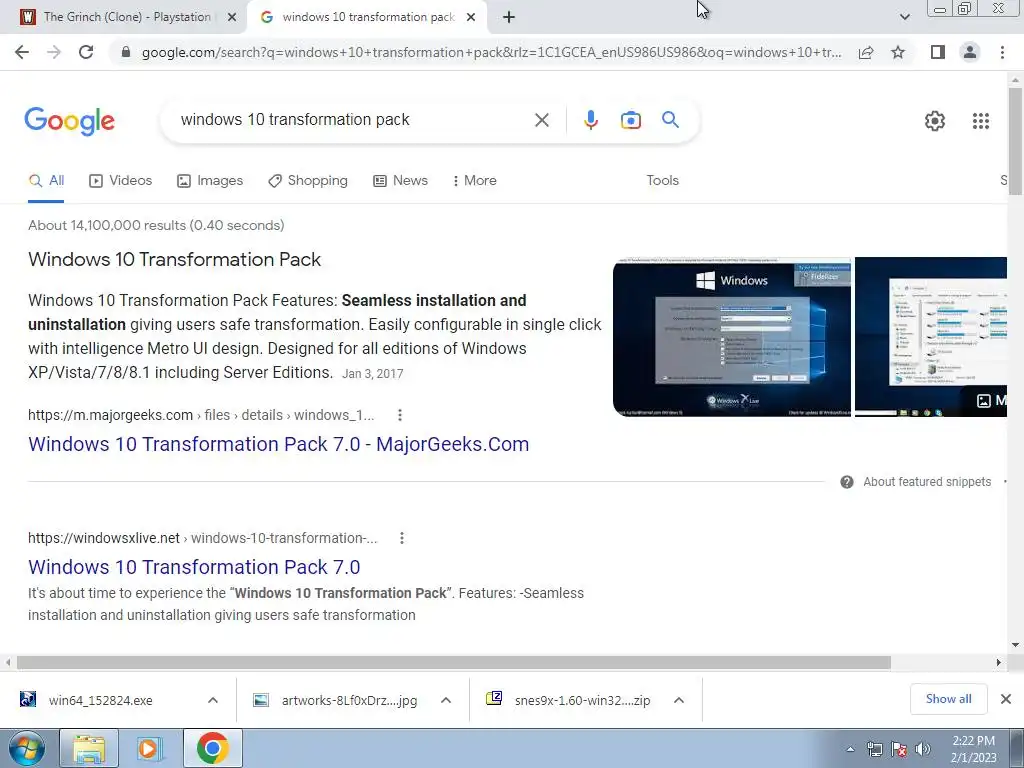Click the Google logo

[x=69, y=121]
